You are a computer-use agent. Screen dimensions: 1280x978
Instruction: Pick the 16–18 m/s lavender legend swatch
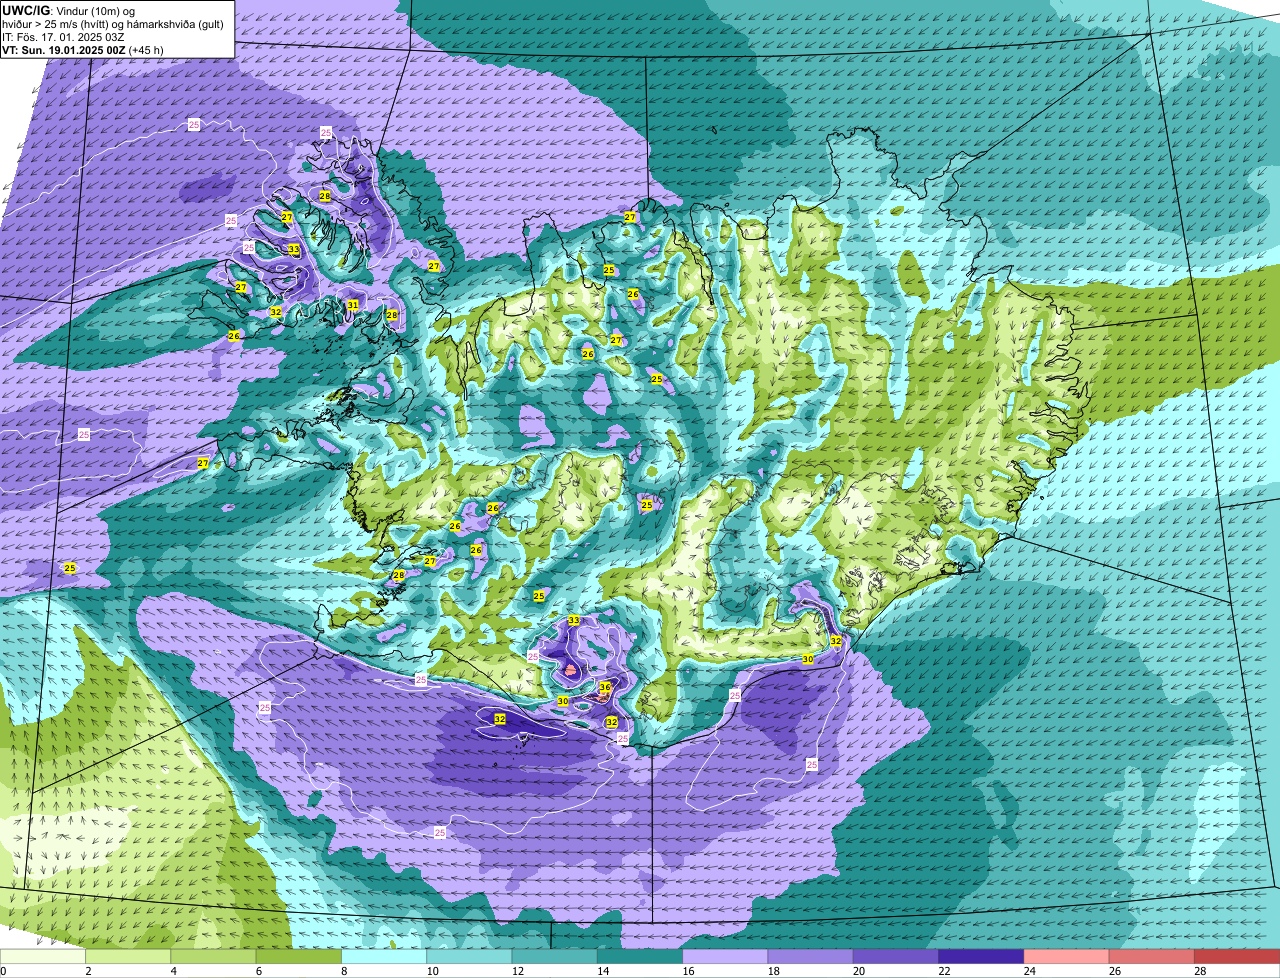[725, 957]
